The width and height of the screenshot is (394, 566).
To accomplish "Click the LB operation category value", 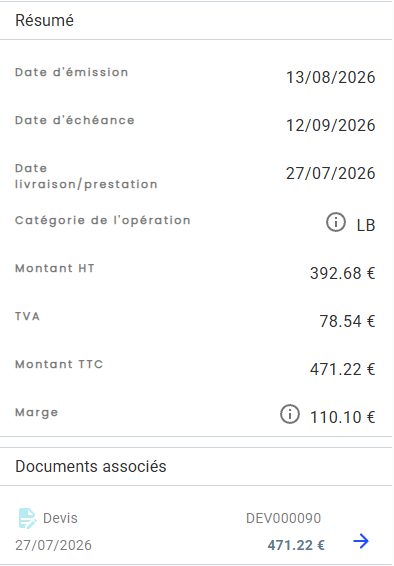I will click(366, 225).
